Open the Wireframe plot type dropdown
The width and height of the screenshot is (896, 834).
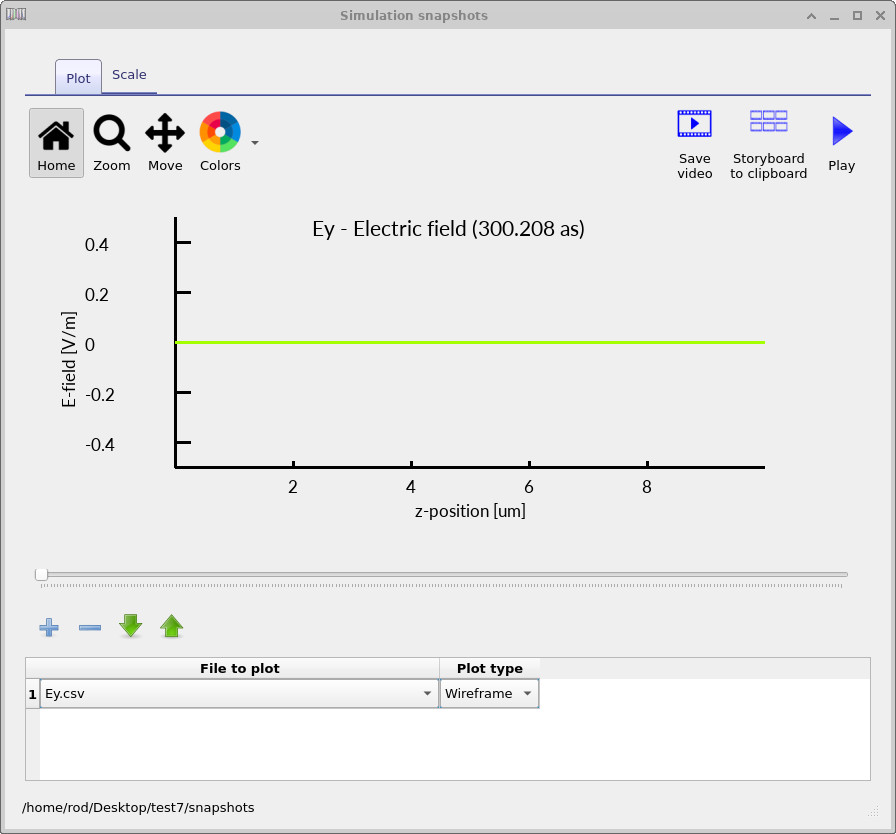pyautogui.click(x=490, y=693)
